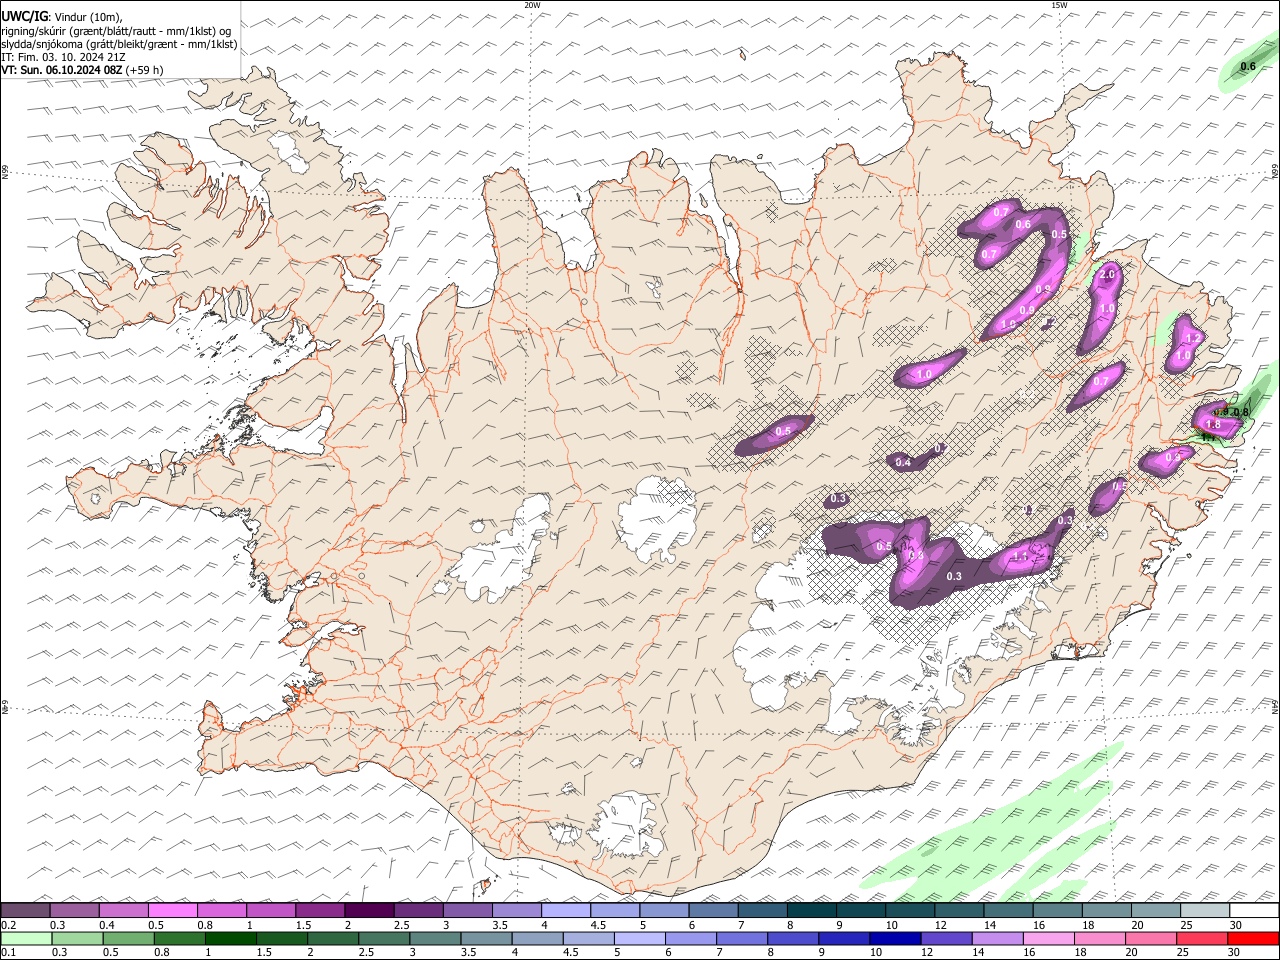Click the darkest green lower legend swatch at 1
This screenshot has width=1280, height=960.
pyautogui.click(x=231, y=938)
